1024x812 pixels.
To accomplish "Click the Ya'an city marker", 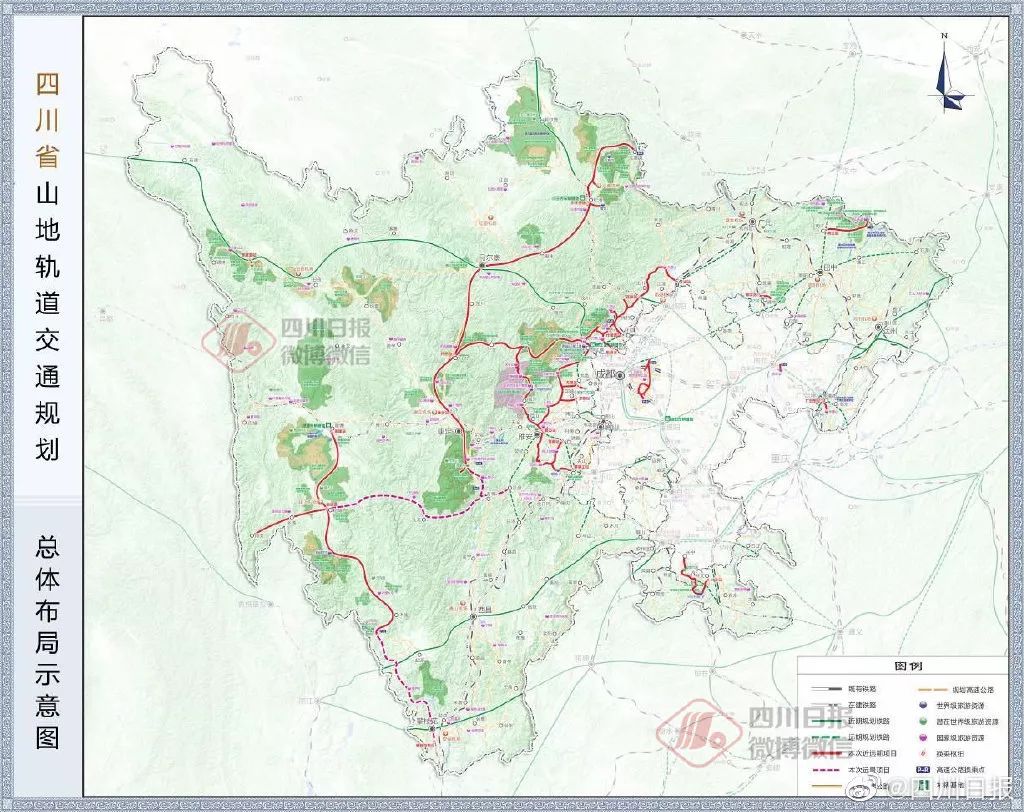I will 537,434.
